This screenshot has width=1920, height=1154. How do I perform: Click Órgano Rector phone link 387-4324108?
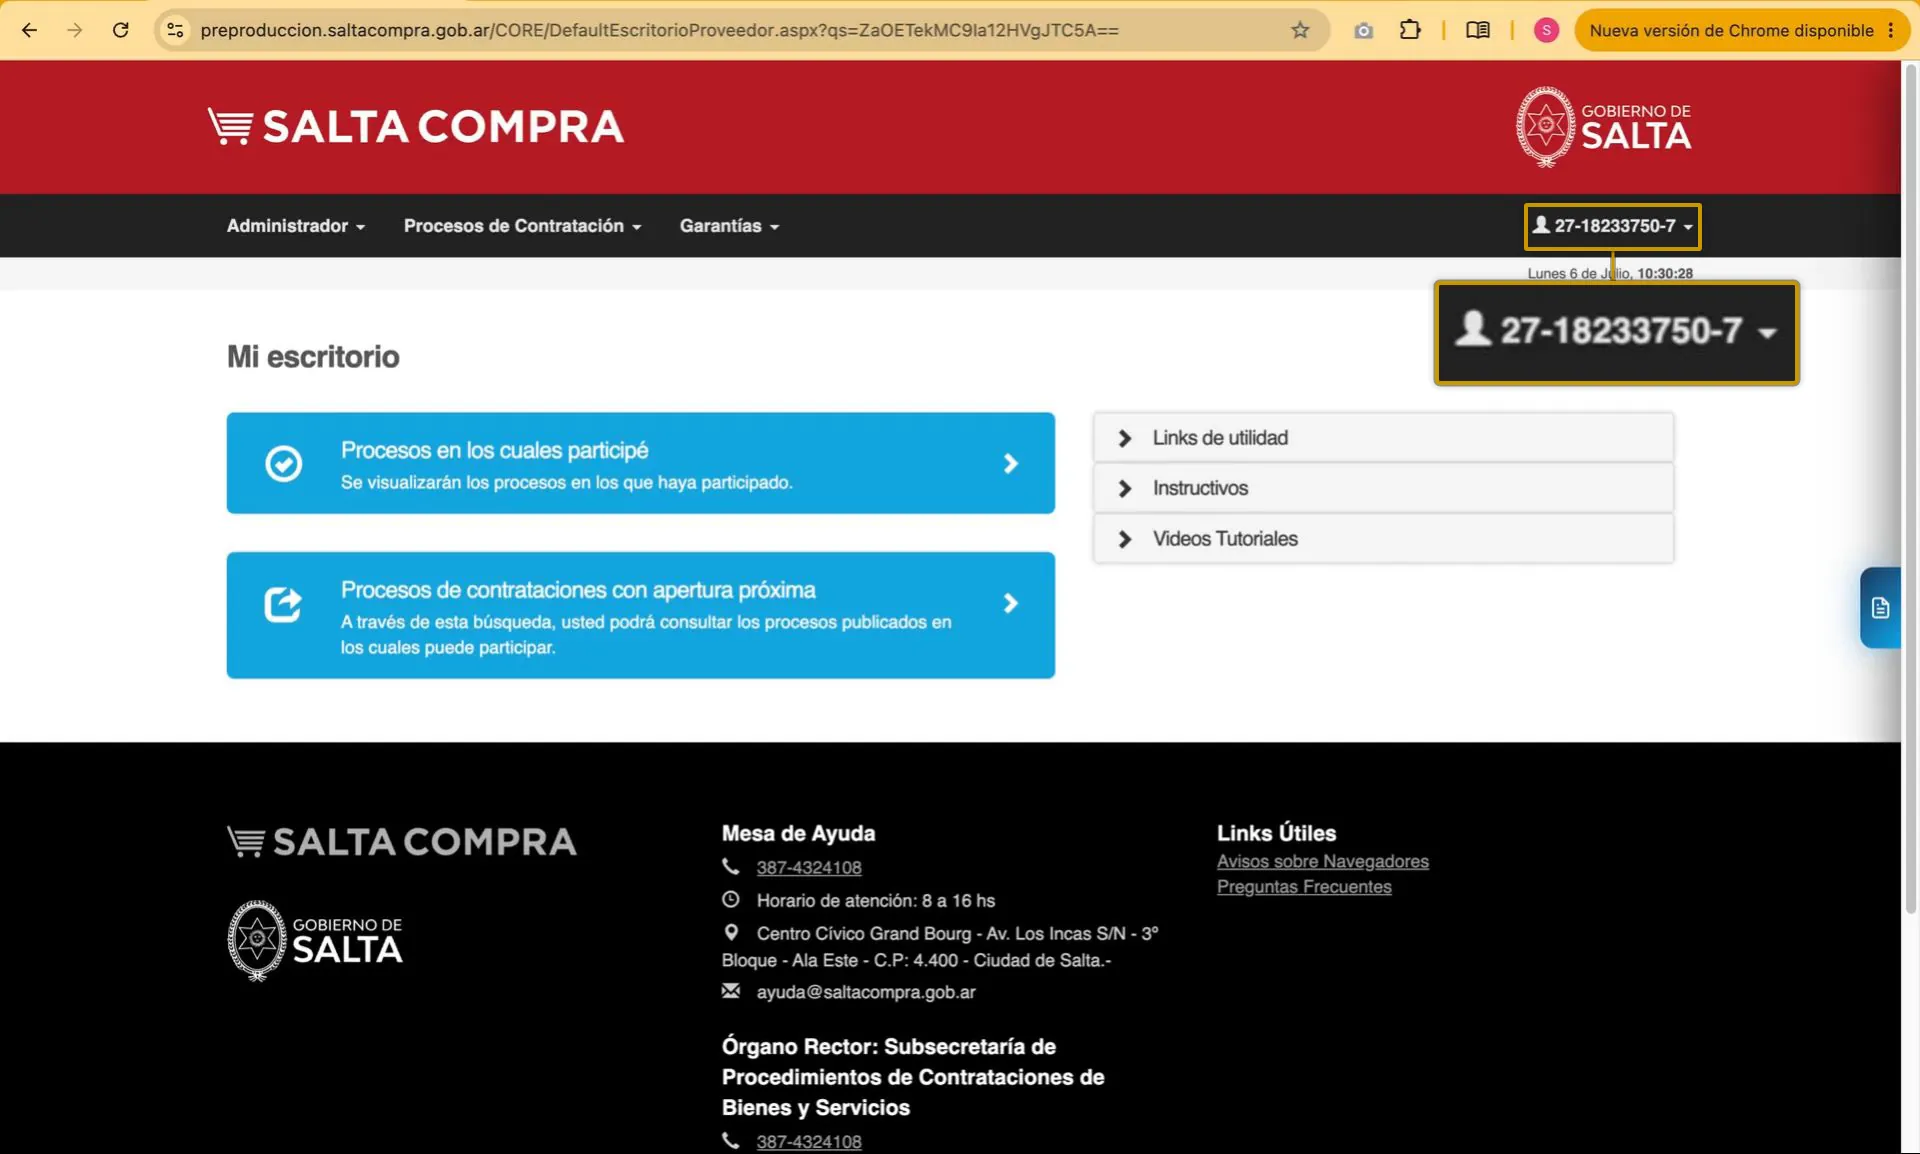tap(809, 1141)
